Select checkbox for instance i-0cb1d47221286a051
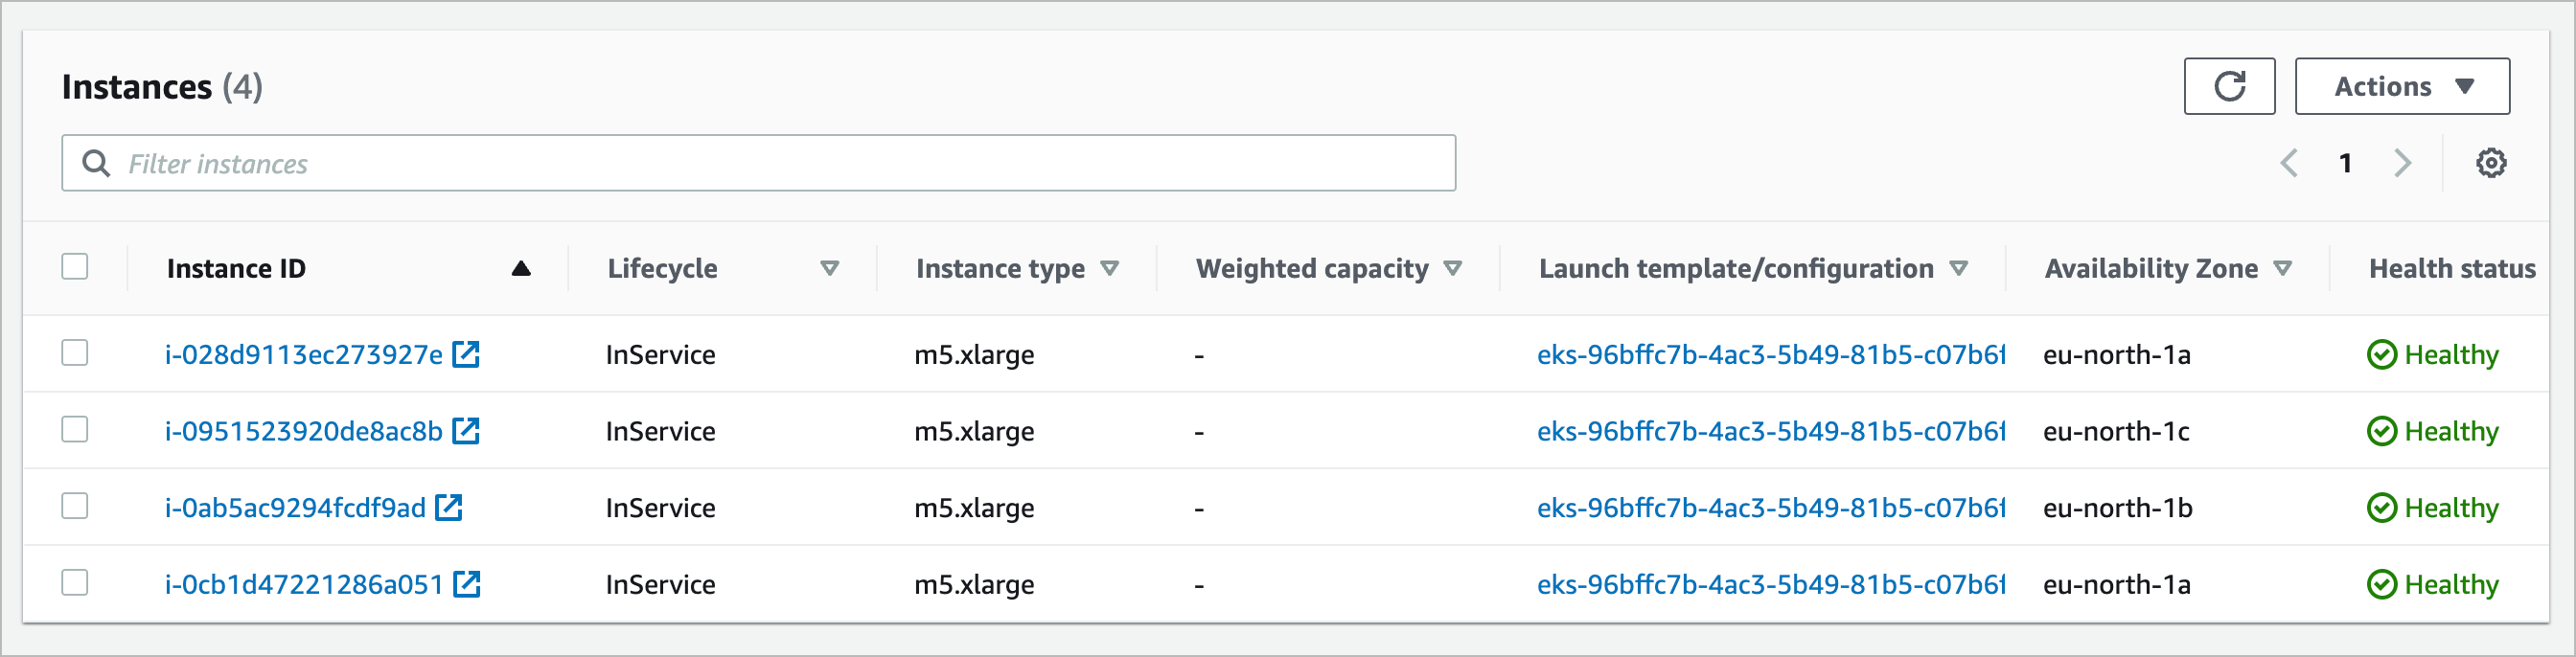2576x657 pixels. click(75, 583)
